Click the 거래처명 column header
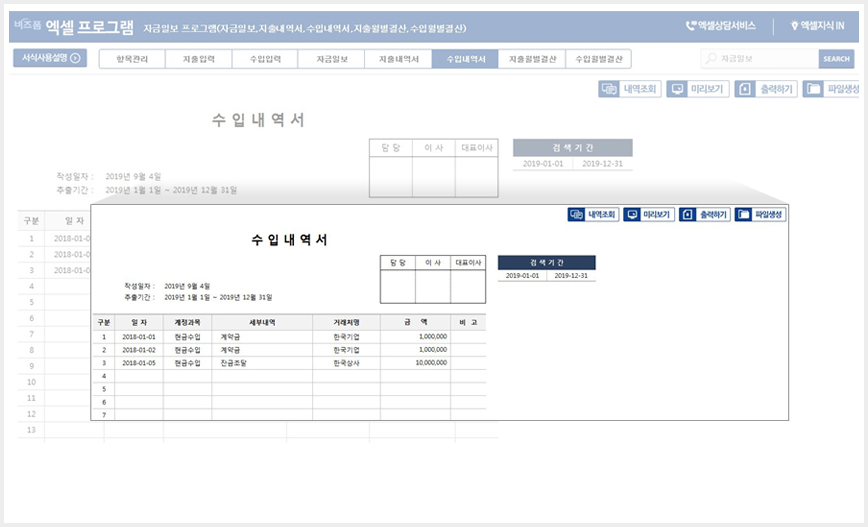 coord(346,322)
